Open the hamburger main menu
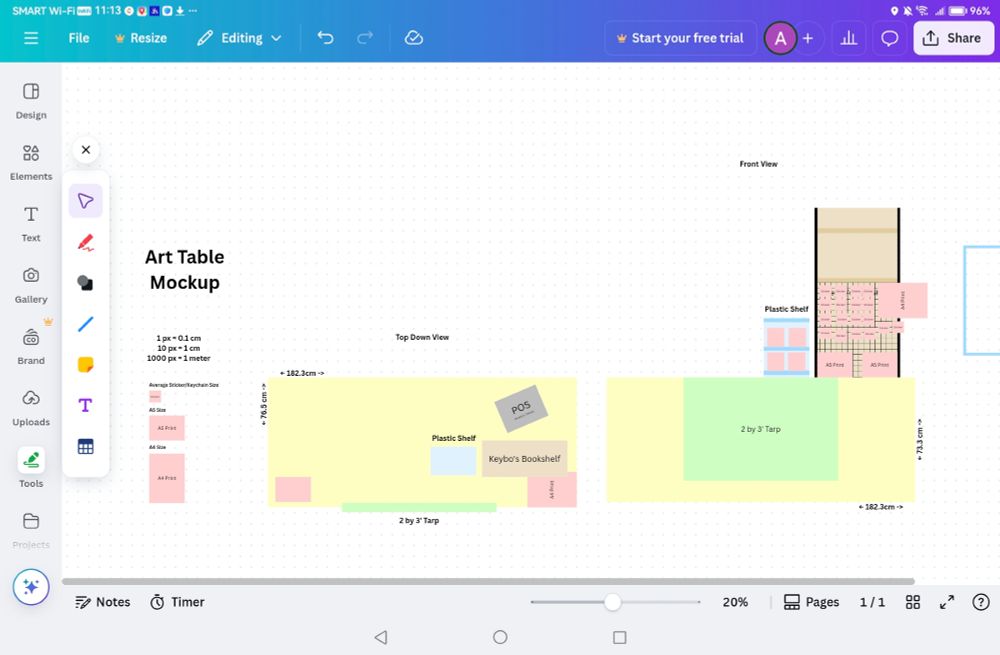The image size is (1000, 655). tap(31, 38)
